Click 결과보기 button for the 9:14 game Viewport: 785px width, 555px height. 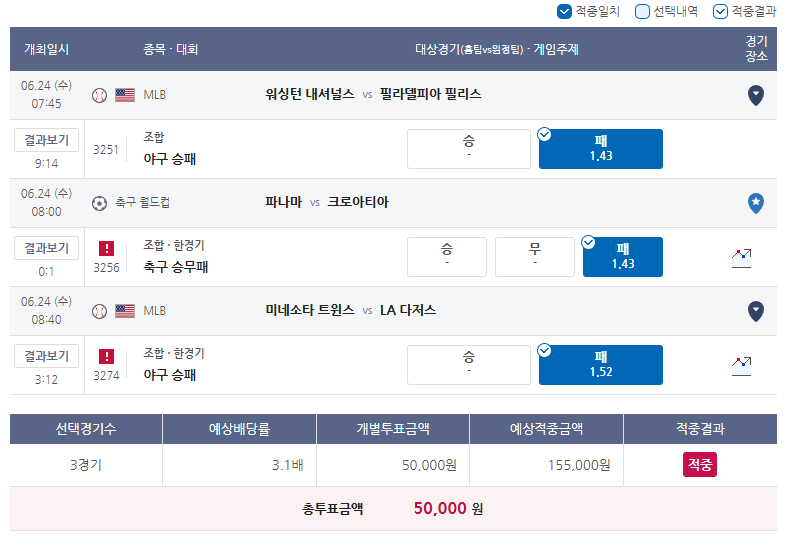[x=46, y=140]
